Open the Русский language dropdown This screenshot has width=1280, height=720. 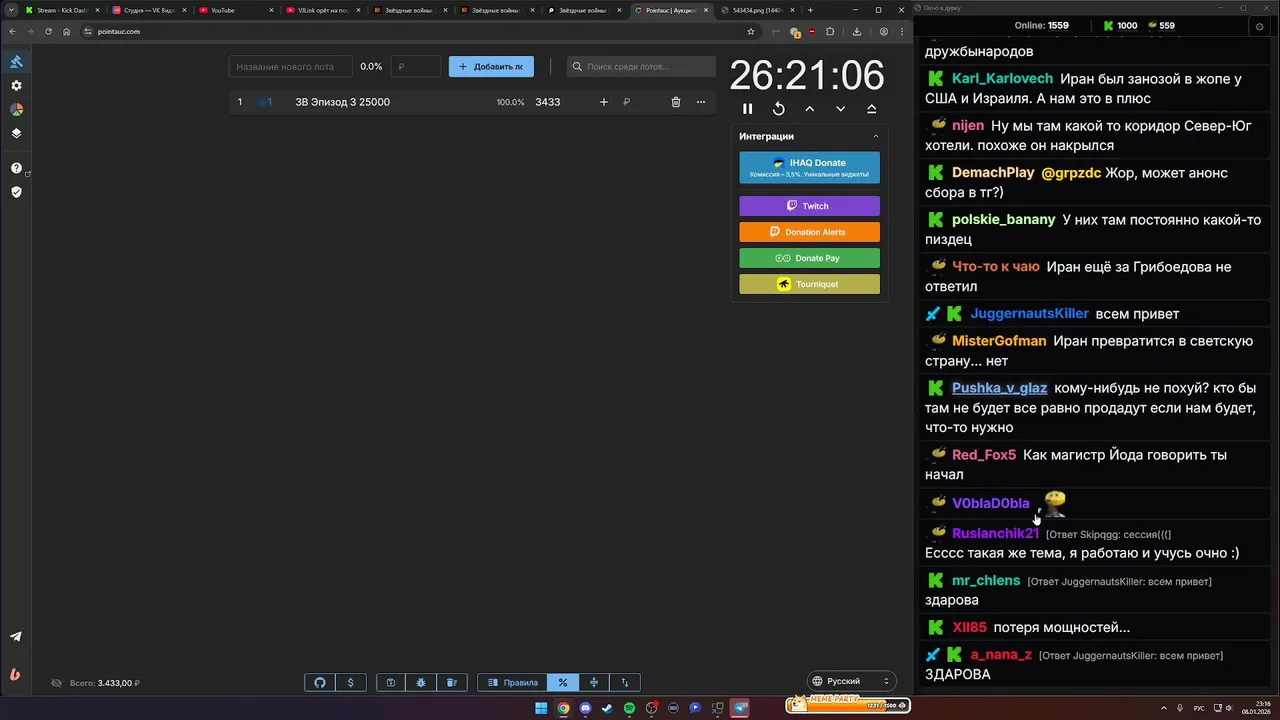pyautogui.click(x=850, y=681)
